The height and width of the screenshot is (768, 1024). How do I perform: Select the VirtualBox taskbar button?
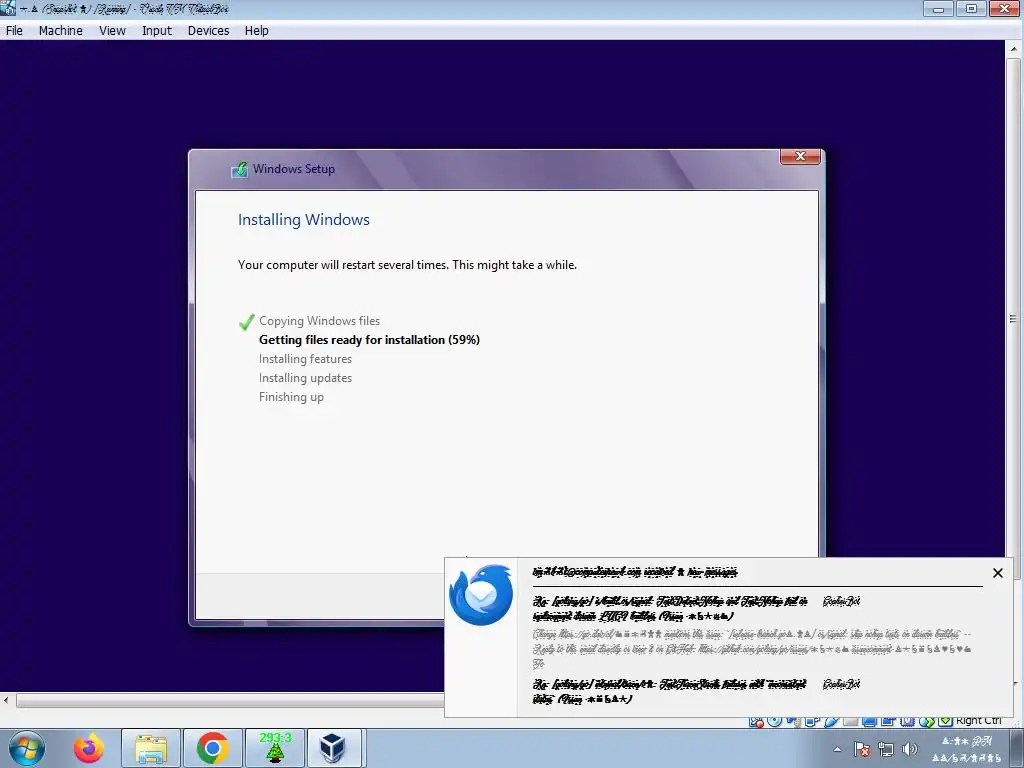pos(334,748)
